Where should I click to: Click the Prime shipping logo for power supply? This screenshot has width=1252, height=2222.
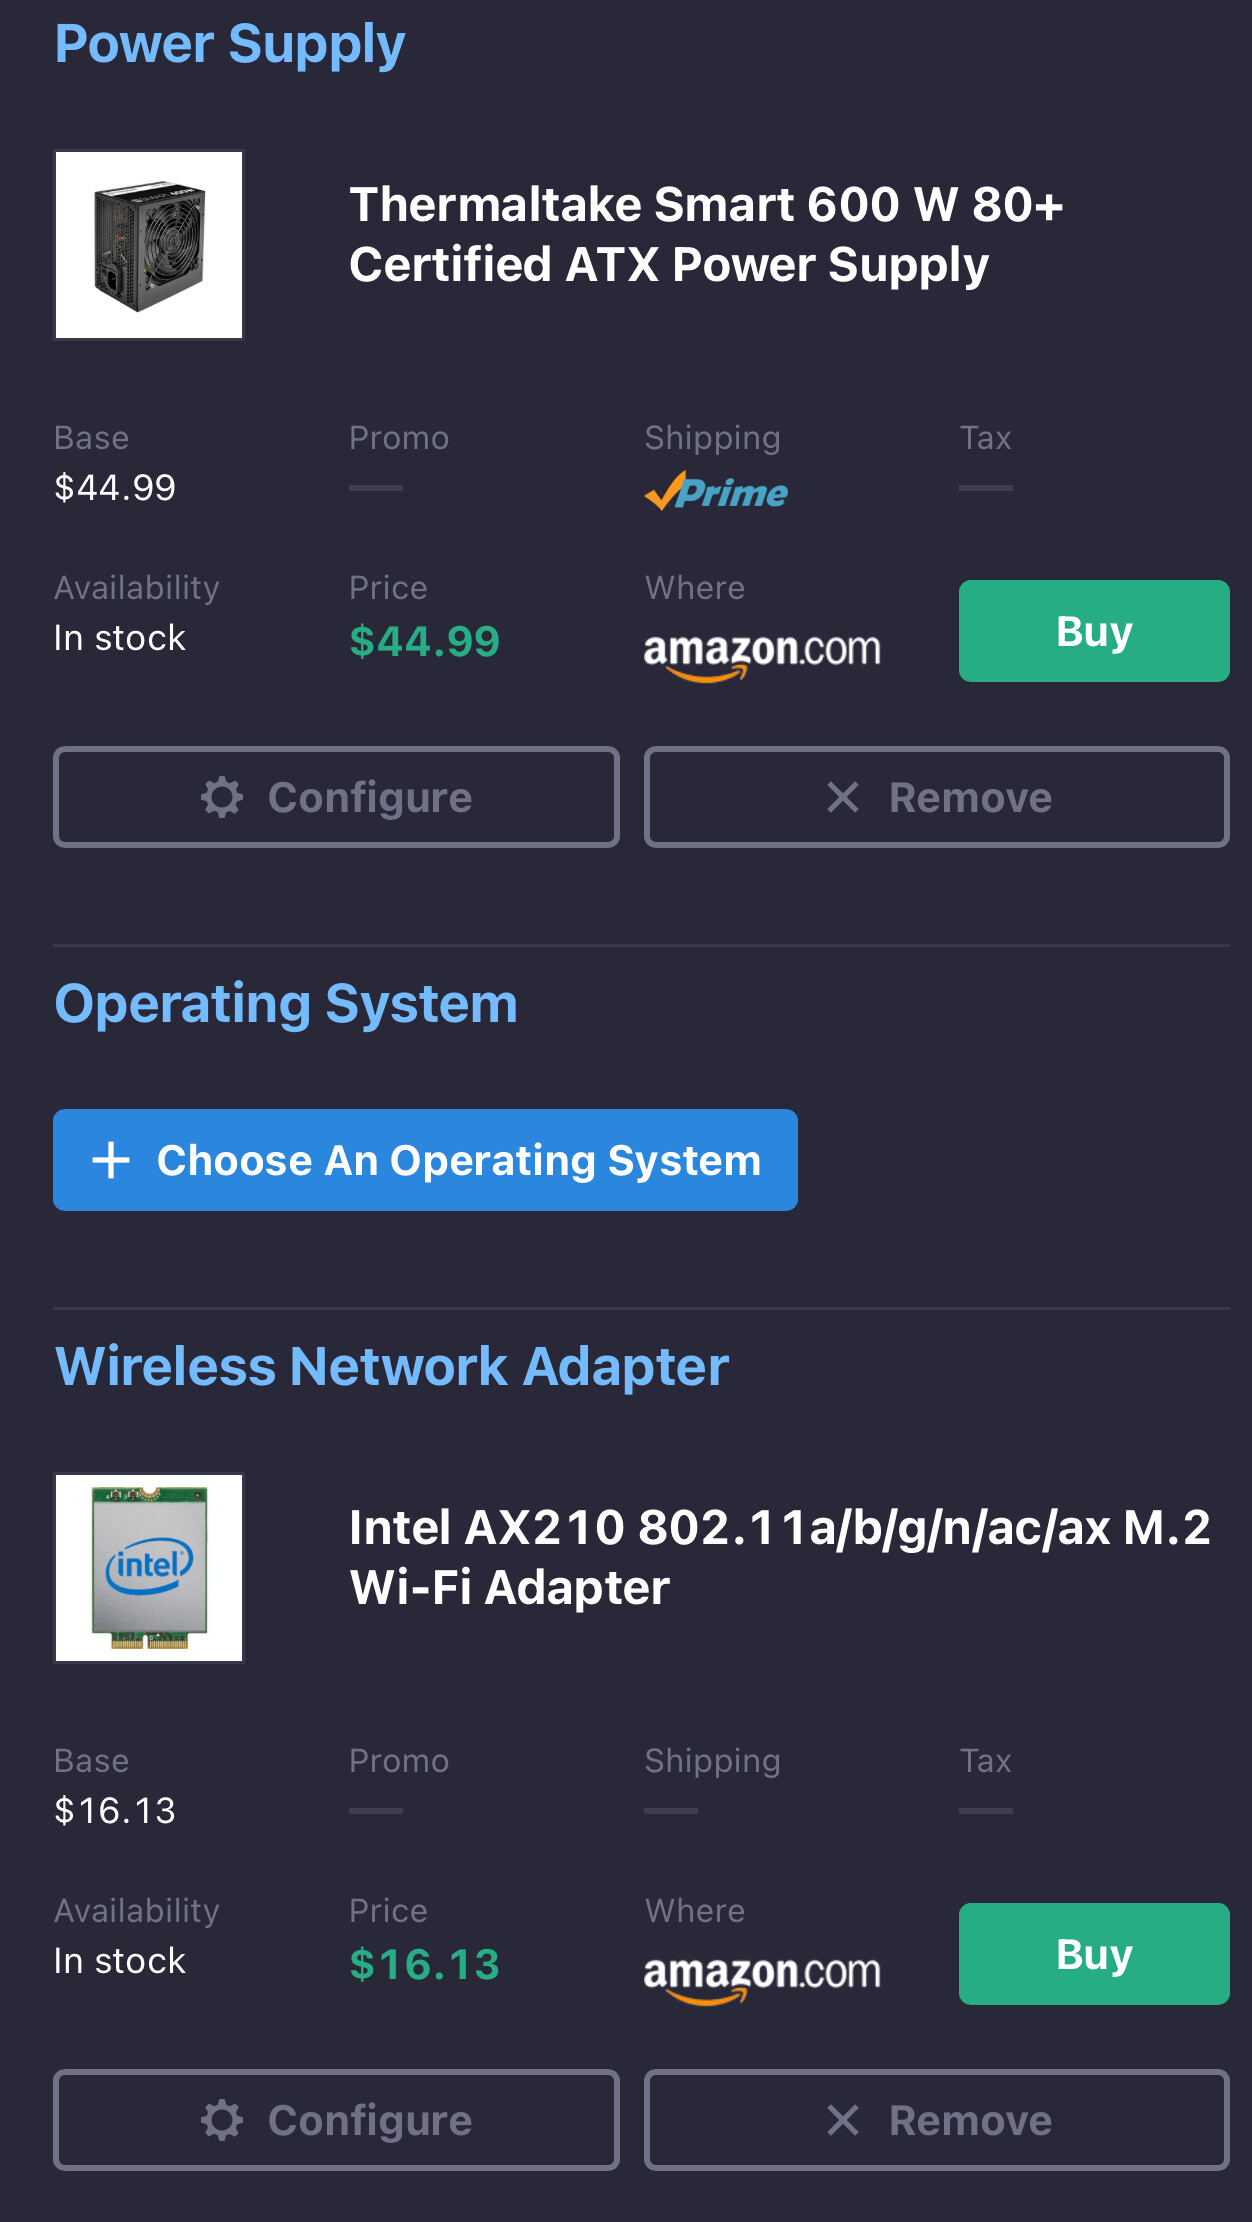(x=716, y=492)
